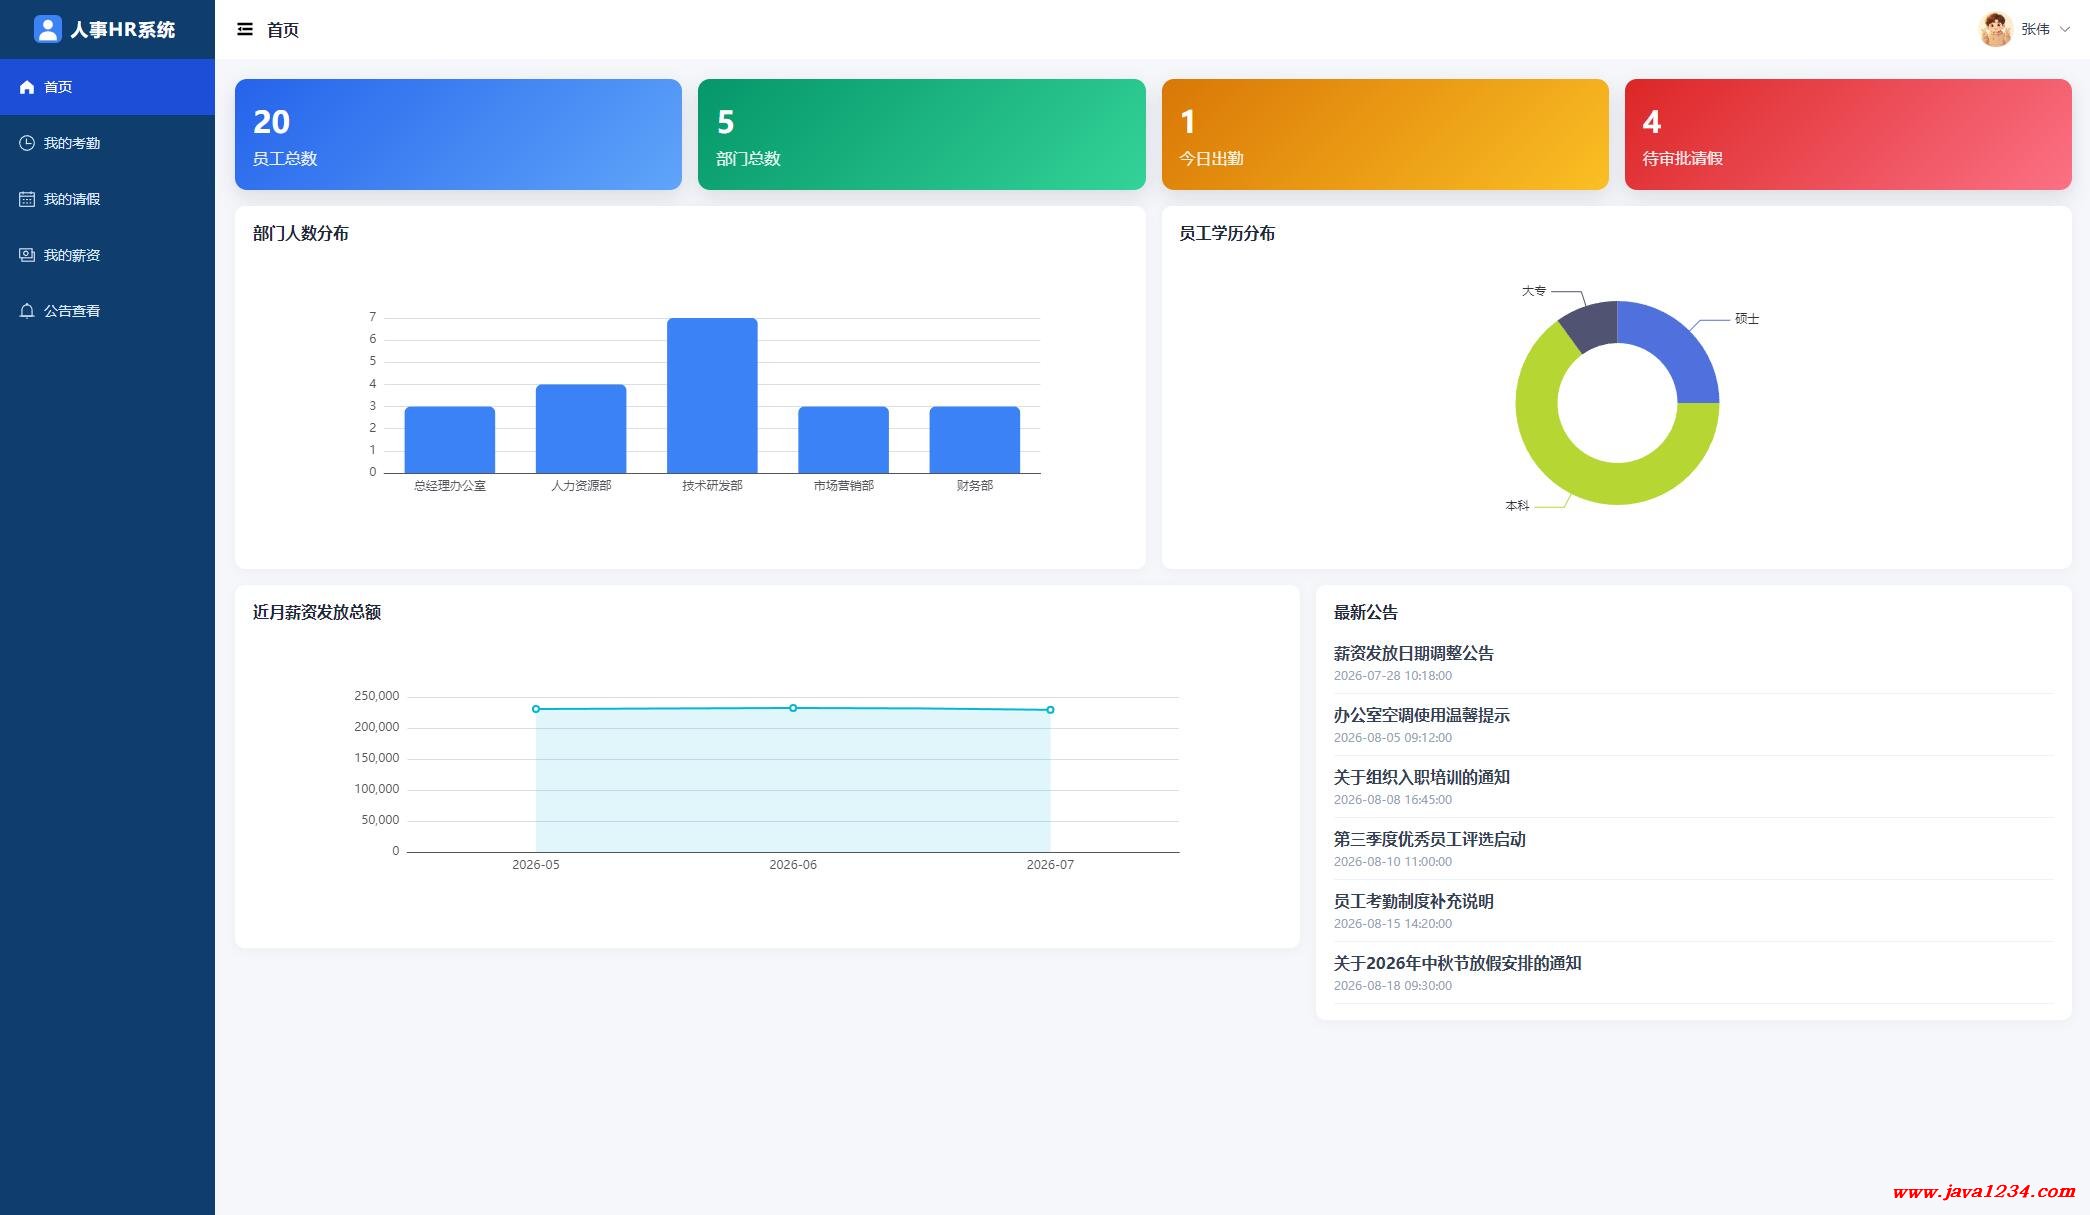The width and height of the screenshot is (2090, 1215).
Task: Open 首页 menu item
Action: [x=107, y=87]
